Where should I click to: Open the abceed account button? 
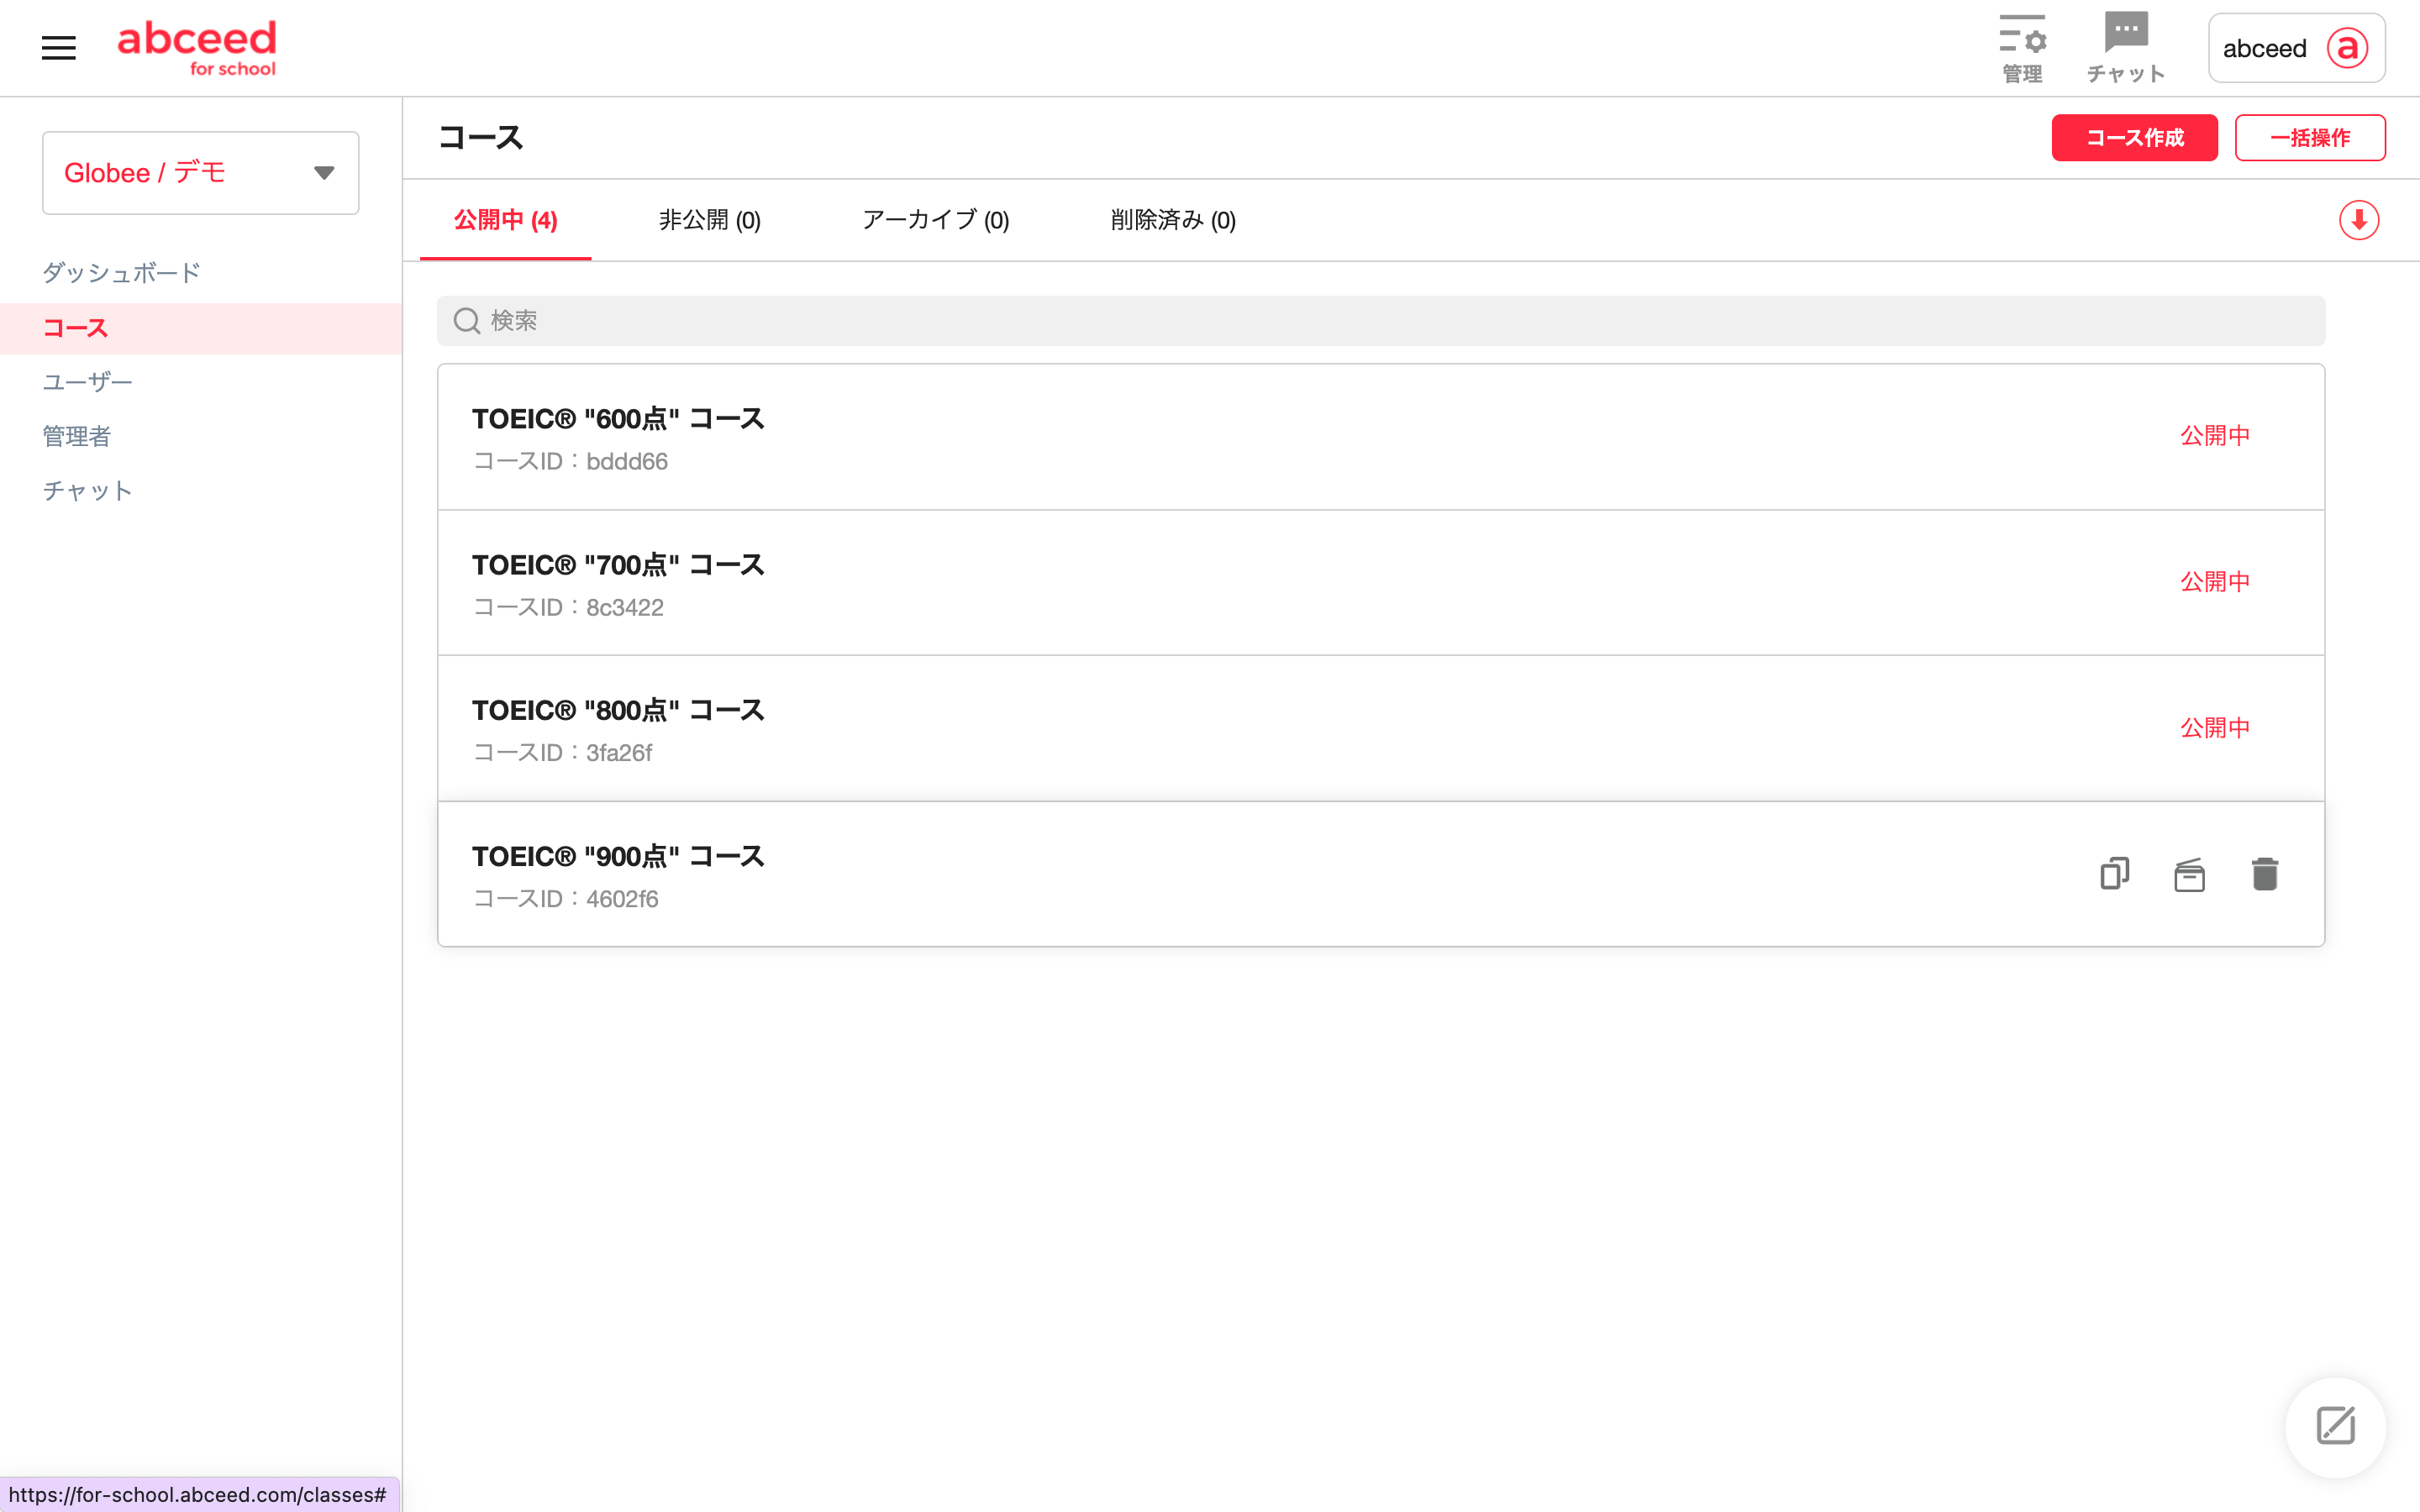2296,48
